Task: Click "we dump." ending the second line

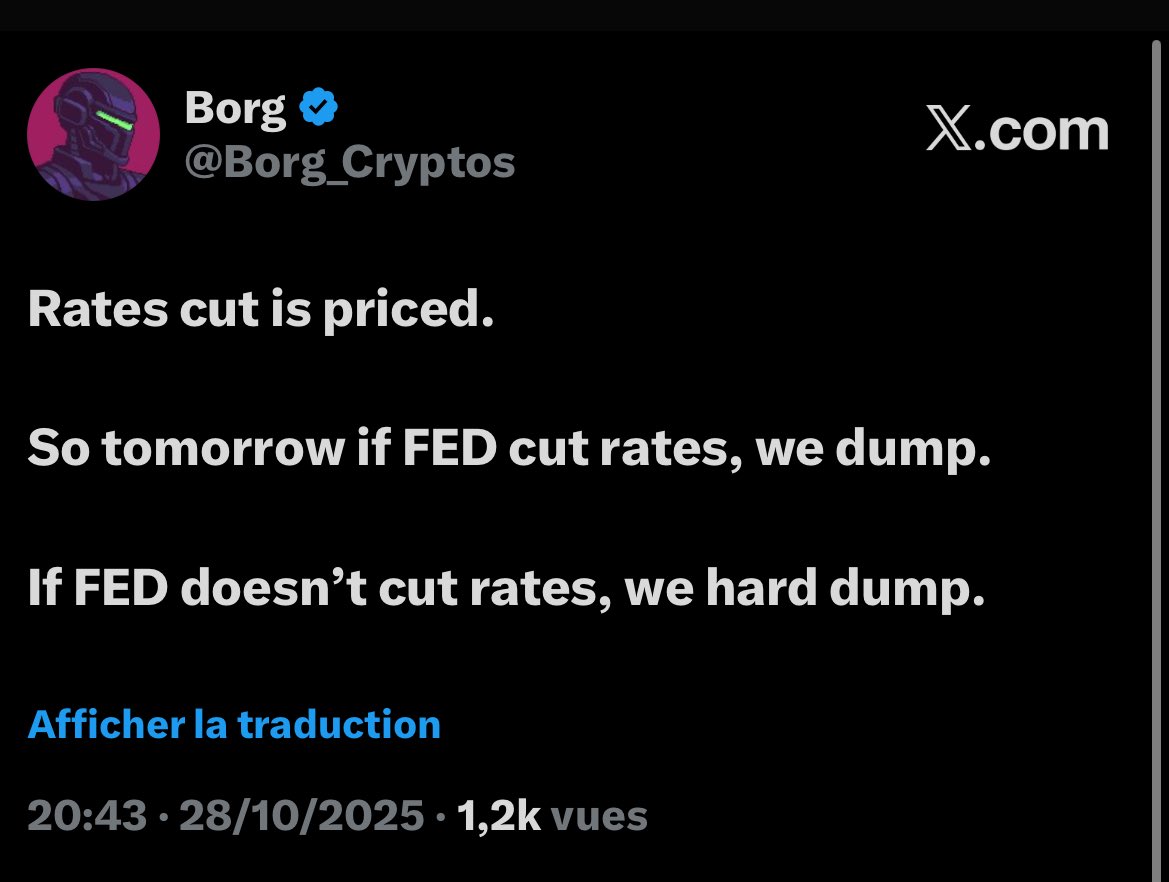Action: point(872,451)
